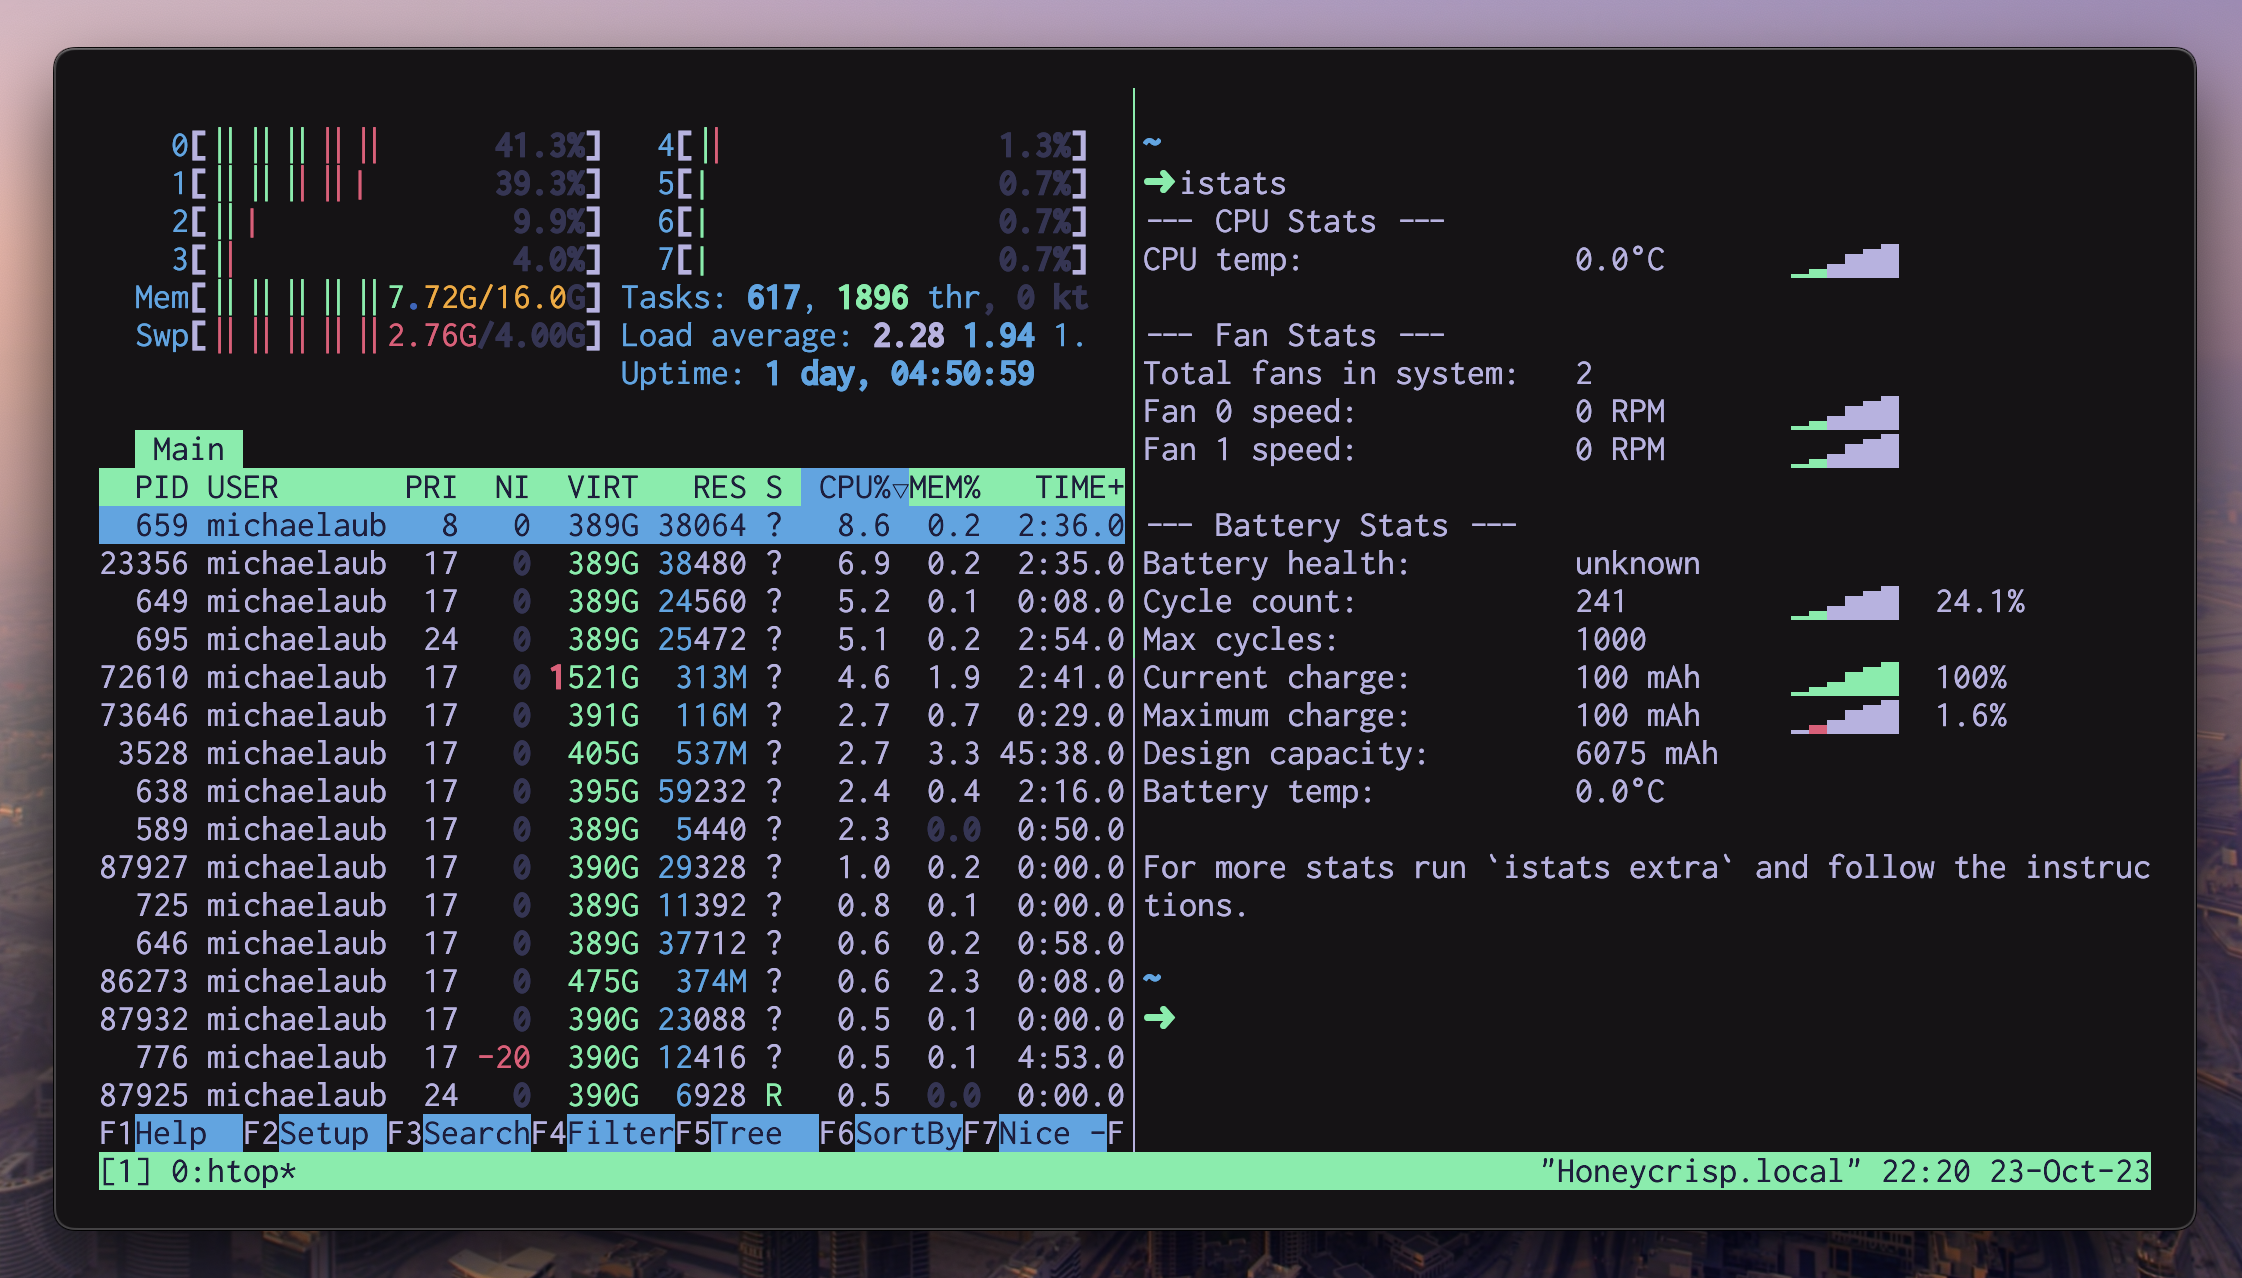Select process row with PID 72610
Screen dimensions: 2242x1278
click(x=612, y=677)
